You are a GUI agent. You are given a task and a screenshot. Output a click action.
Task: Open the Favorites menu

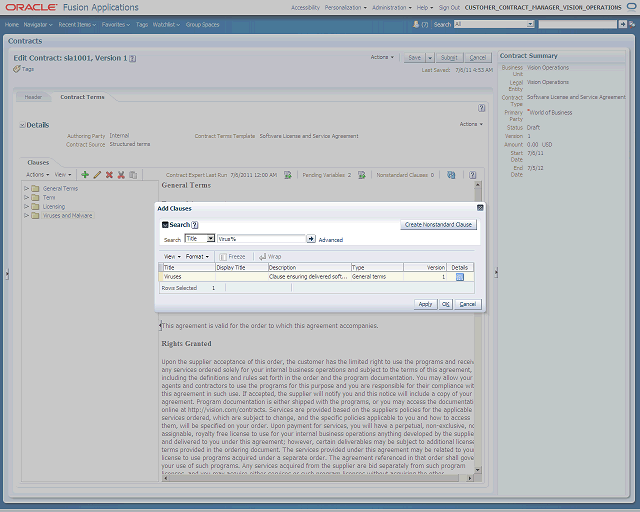116,24
